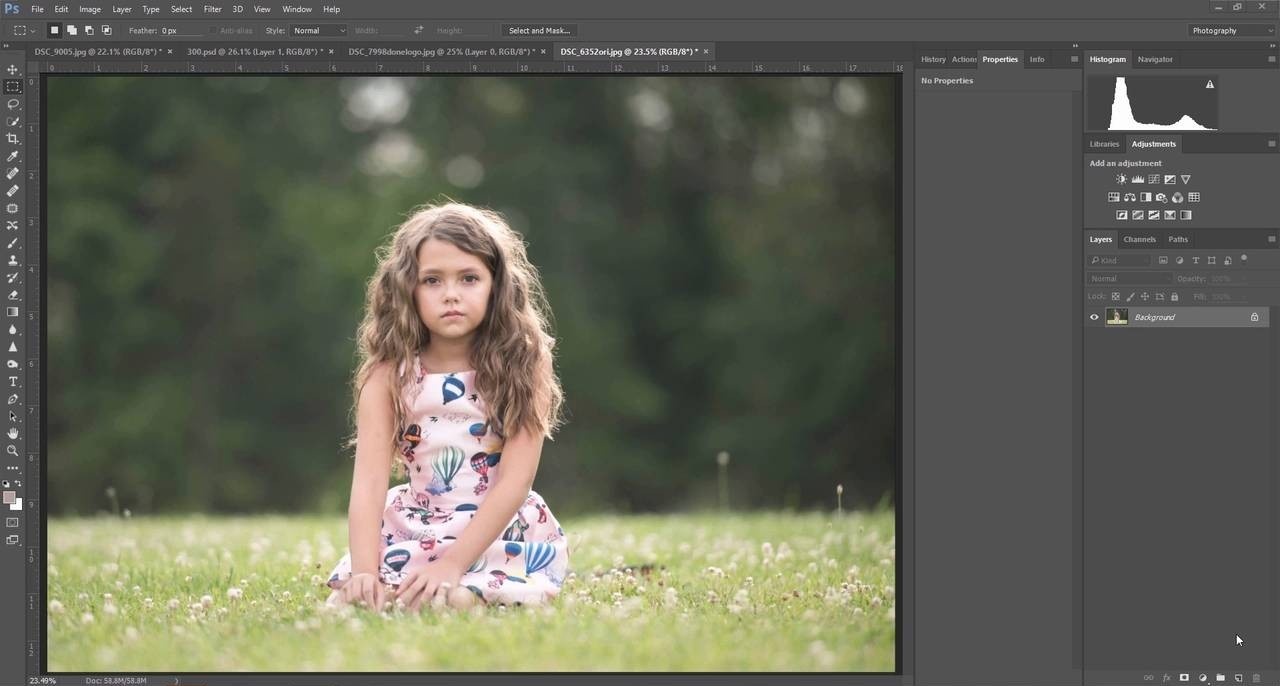The height and width of the screenshot is (686, 1280).
Task: Switch to the DSC_9005.jpg document tab
Action: pyautogui.click(x=98, y=51)
